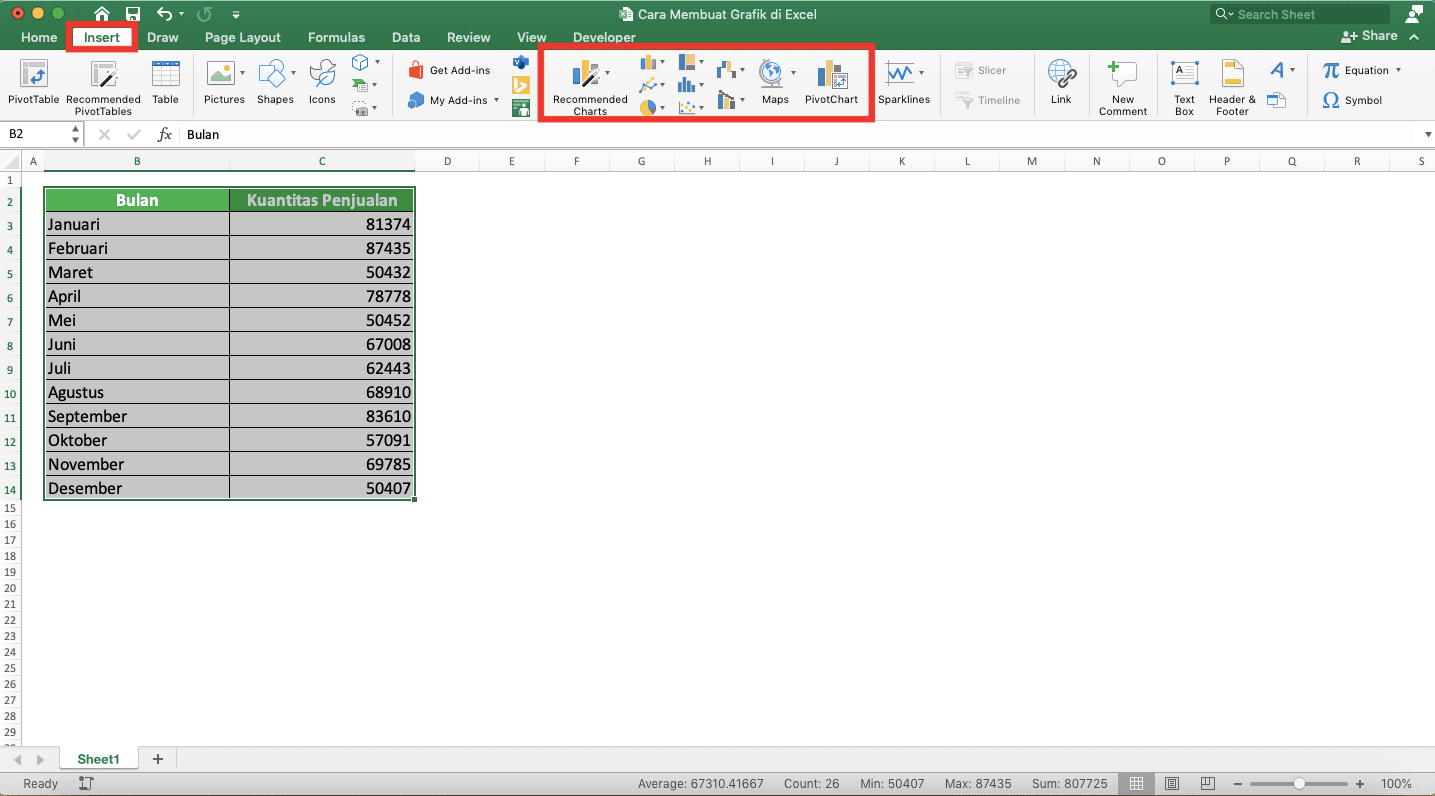Add a new sheet with plus button
The image size is (1435, 796).
157,759
